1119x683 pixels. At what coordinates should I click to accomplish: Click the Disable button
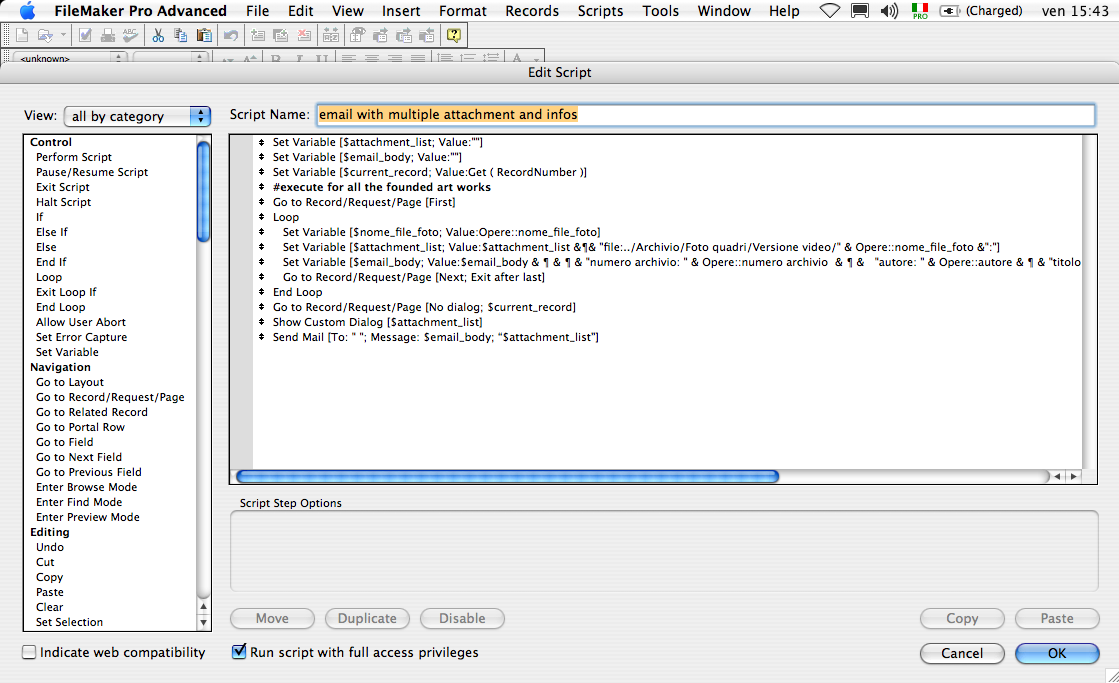(462, 618)
